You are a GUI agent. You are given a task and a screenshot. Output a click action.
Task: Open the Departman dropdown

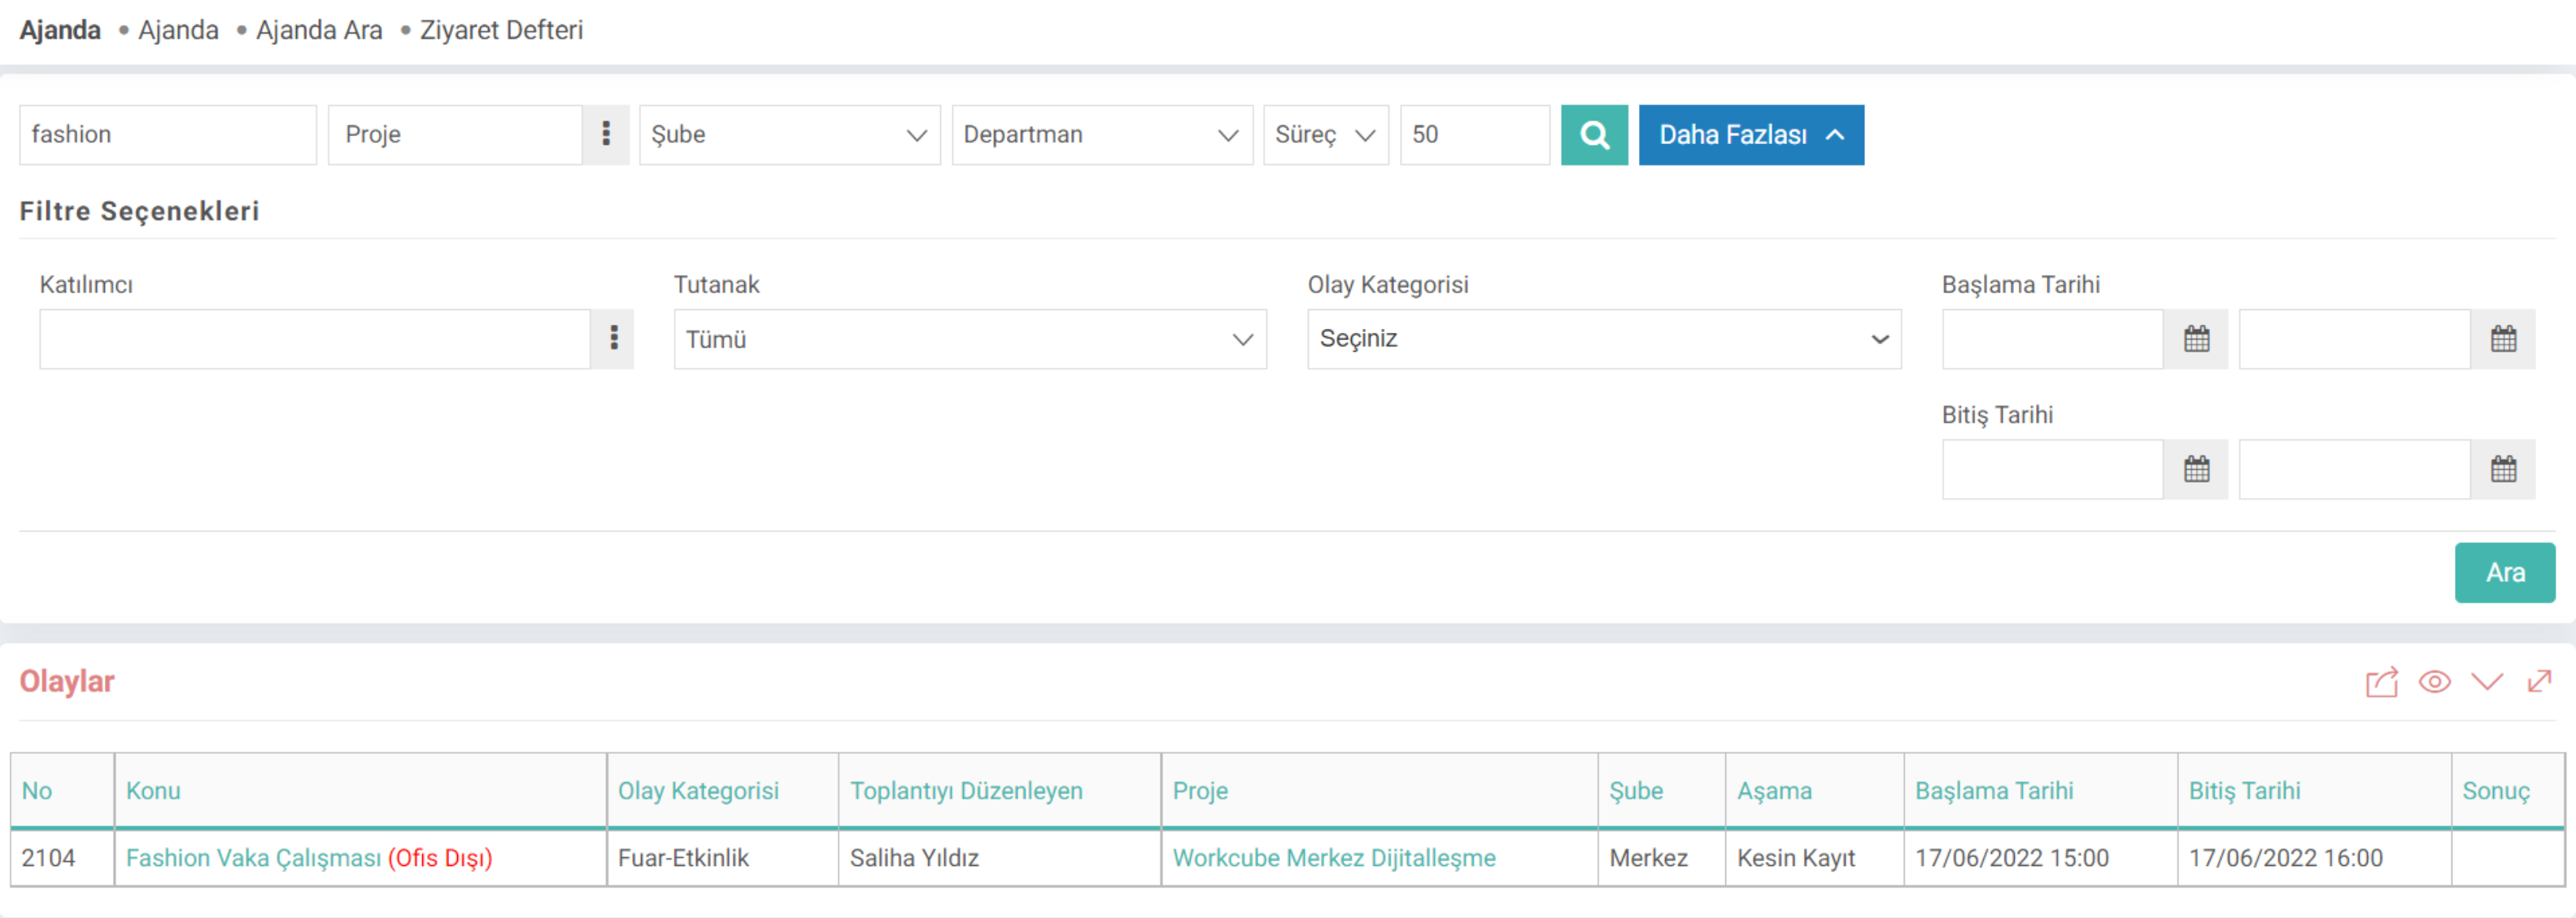coord(1102,135)
